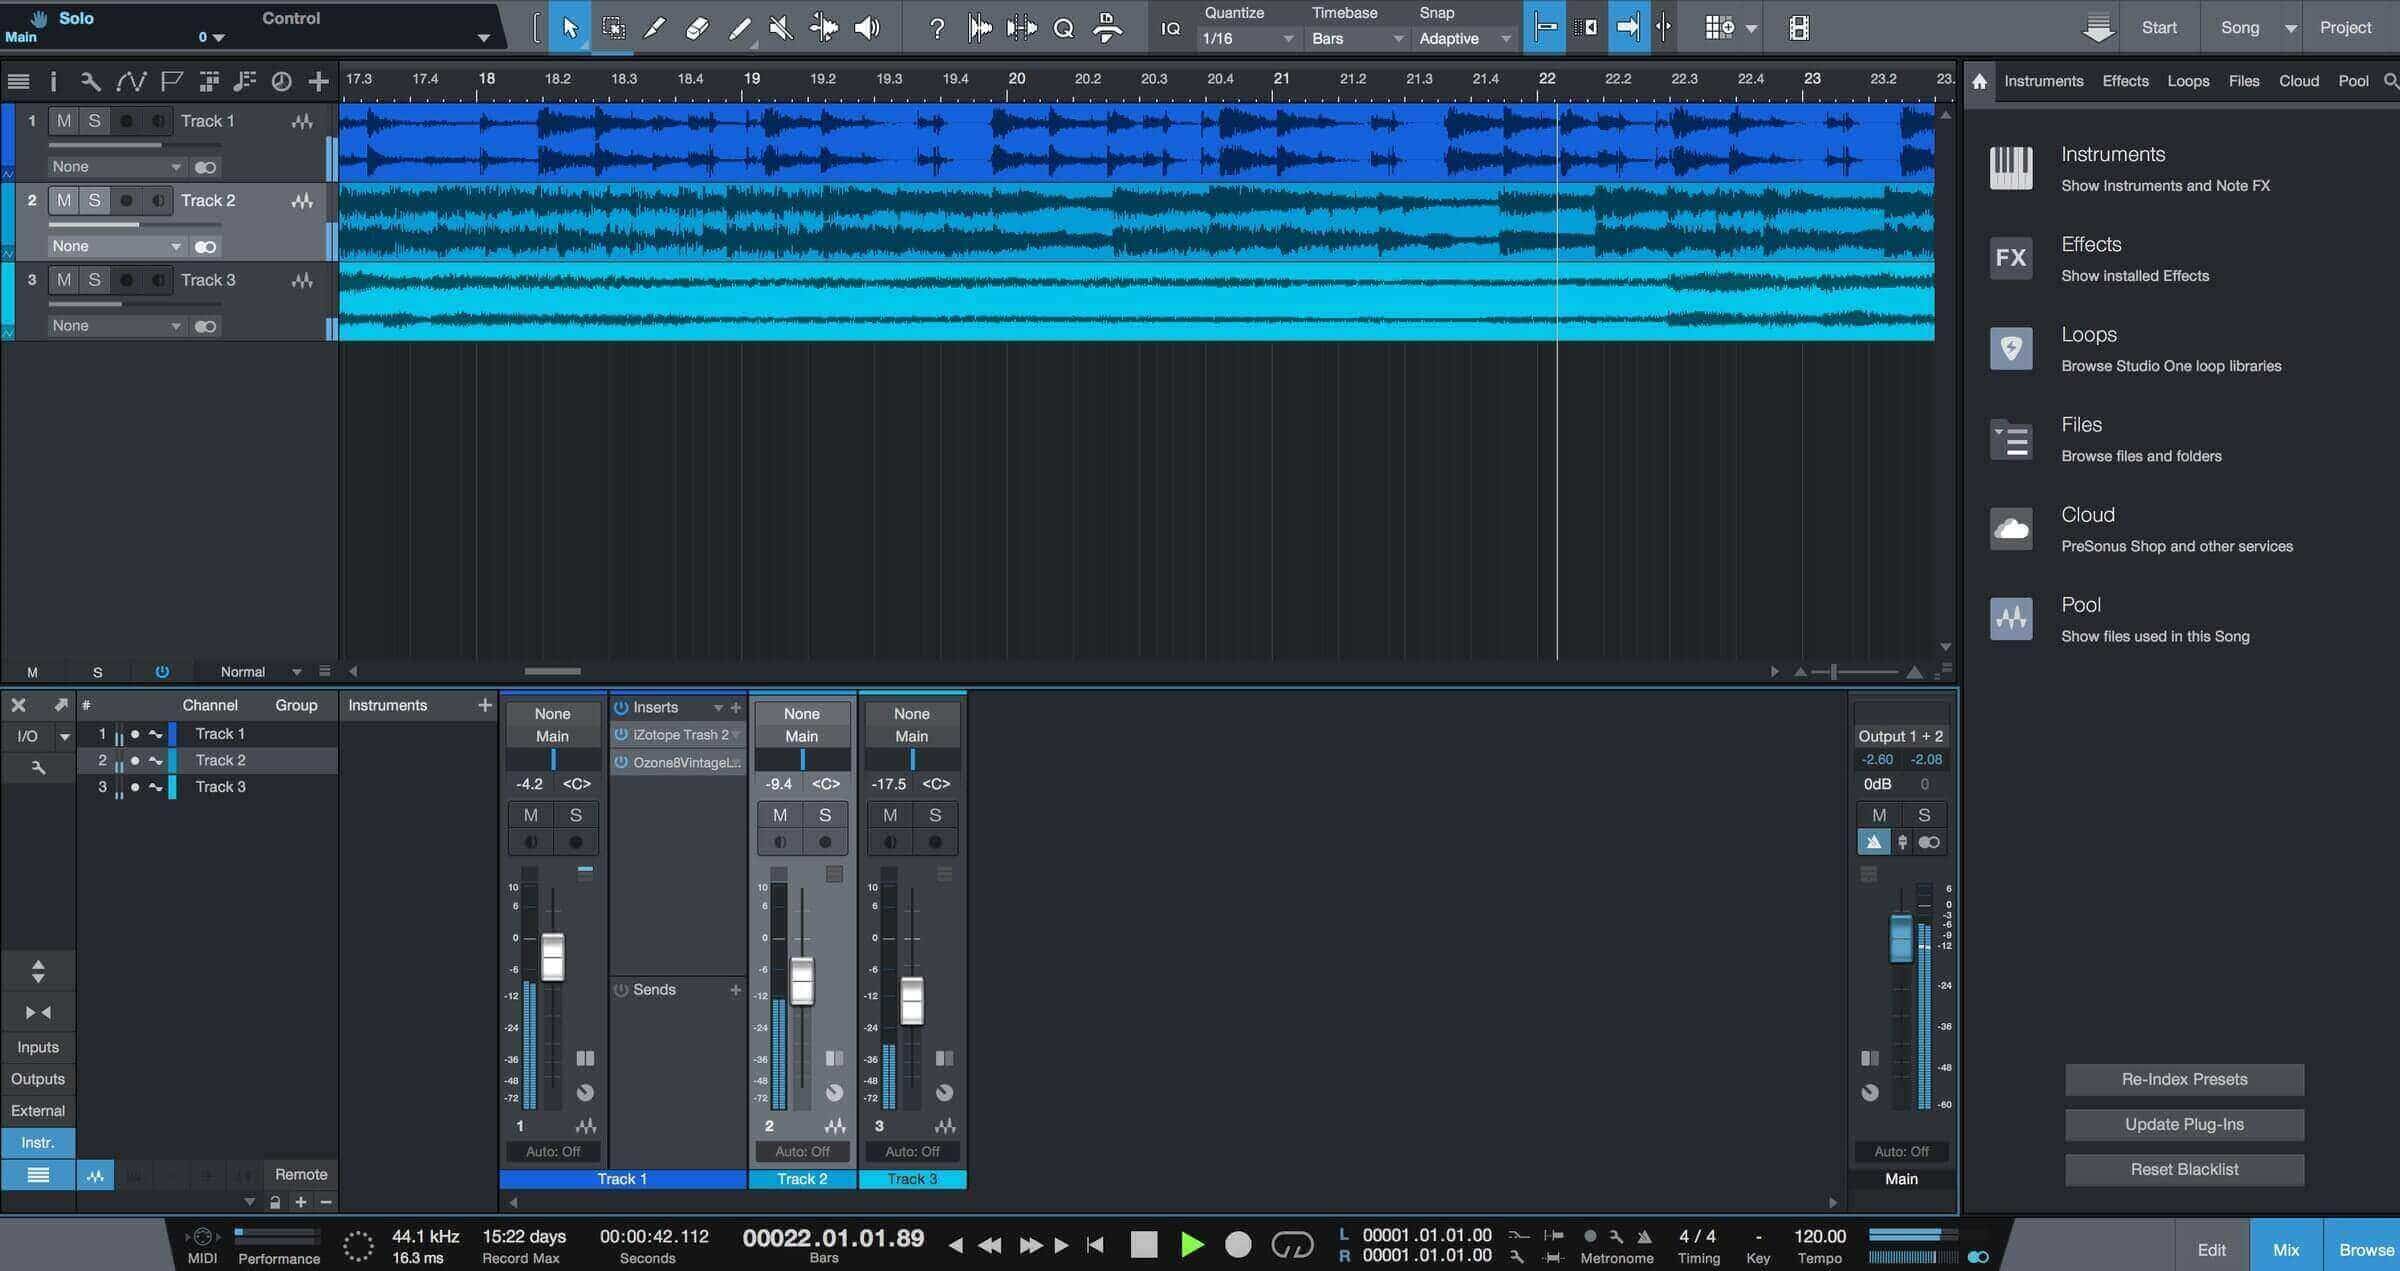Select the Listen (speaker) tool
The height and width of the screenshot is (1271, 2400).
pyautogui.click(x=866, y=27)
